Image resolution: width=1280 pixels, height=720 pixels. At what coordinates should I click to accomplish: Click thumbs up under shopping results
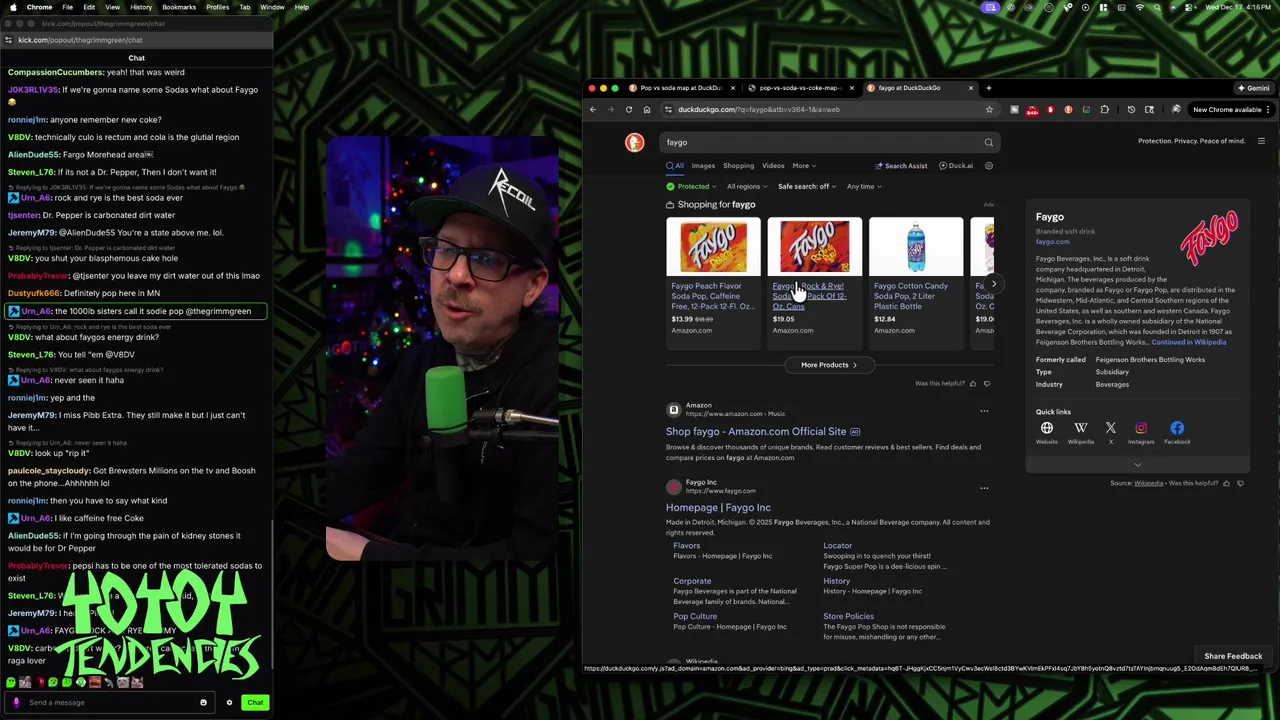pos(973,383)
